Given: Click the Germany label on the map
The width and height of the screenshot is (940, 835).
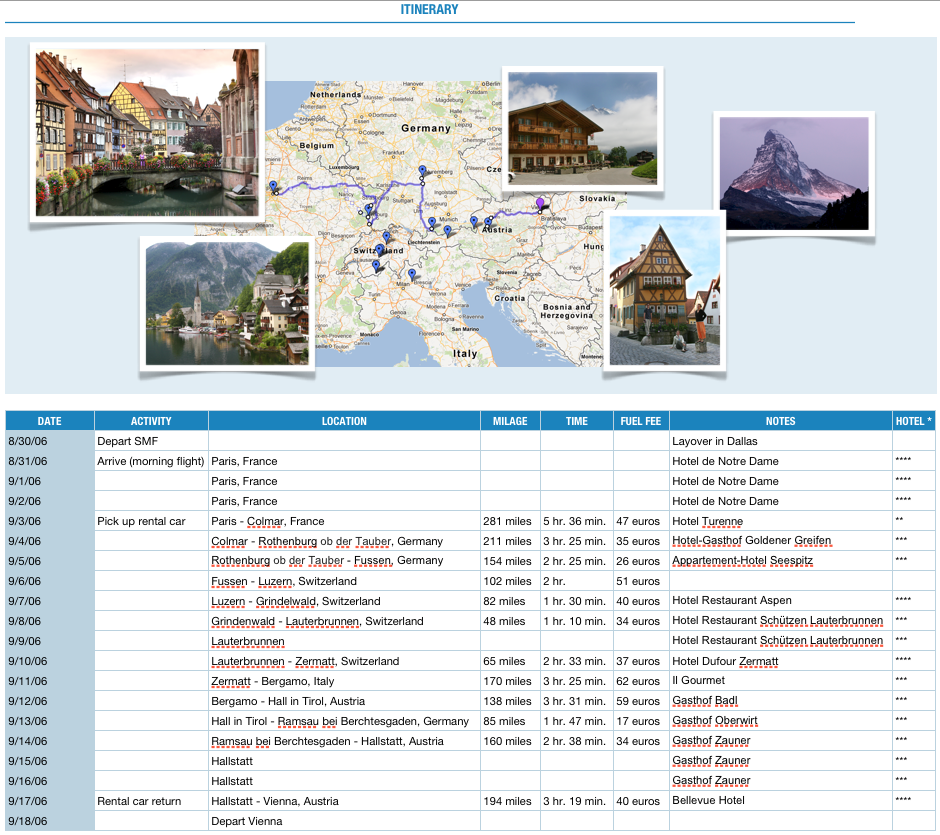Looking at the screenshot, I should (x=426, y=128).
